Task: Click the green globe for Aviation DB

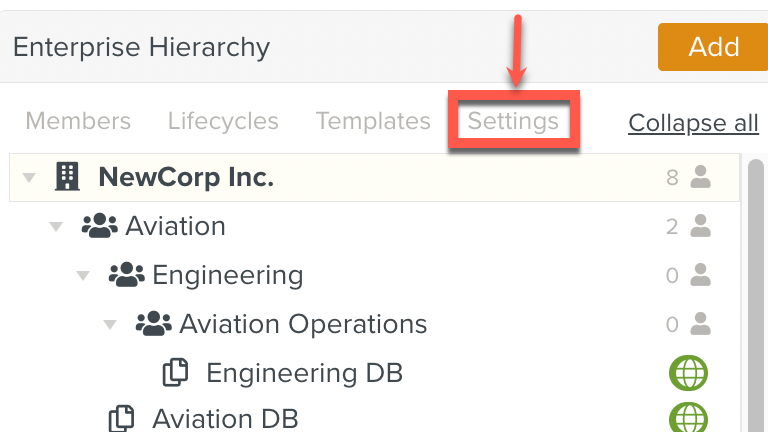Action: point(688,418)
